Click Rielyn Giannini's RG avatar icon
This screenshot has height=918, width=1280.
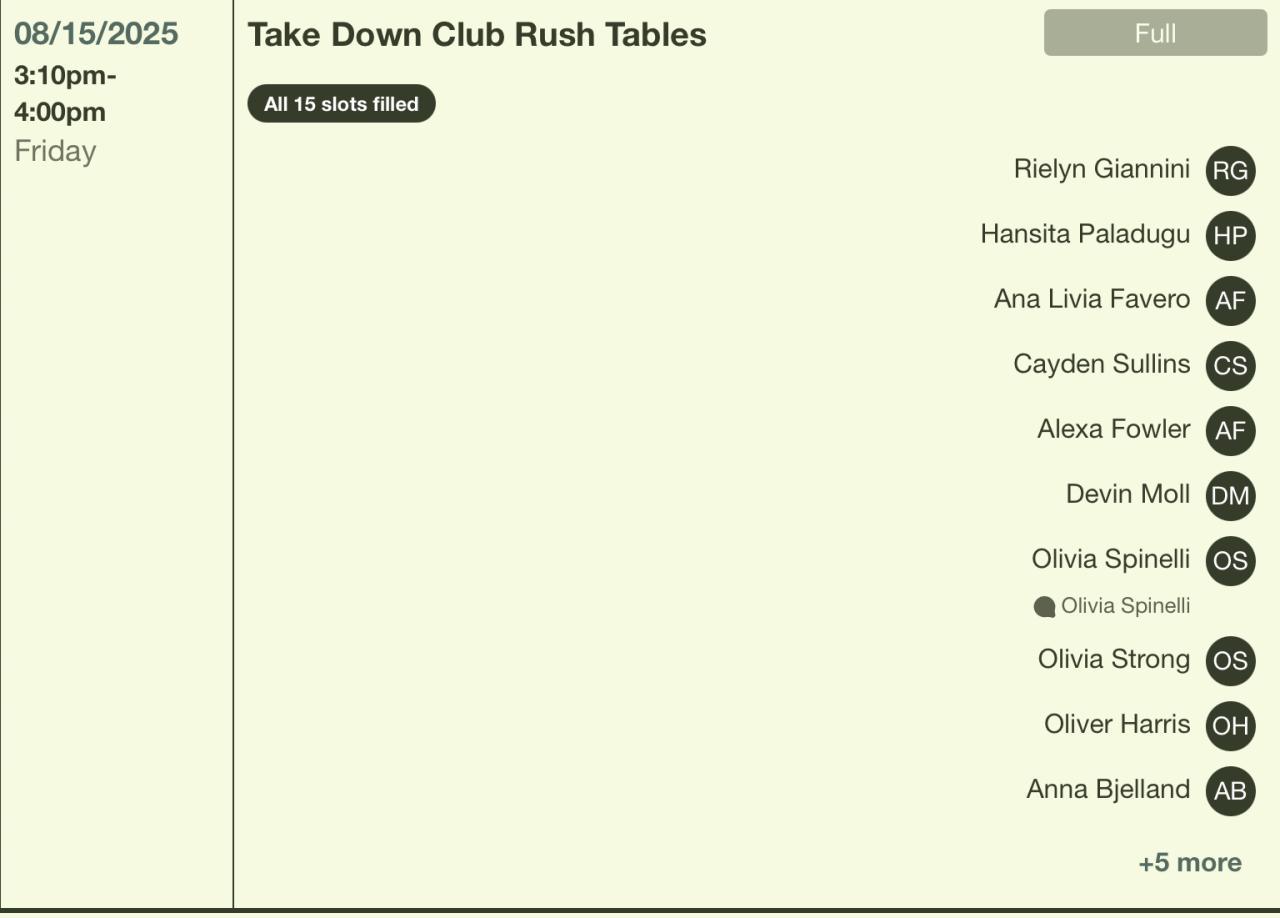[1230, 171]
